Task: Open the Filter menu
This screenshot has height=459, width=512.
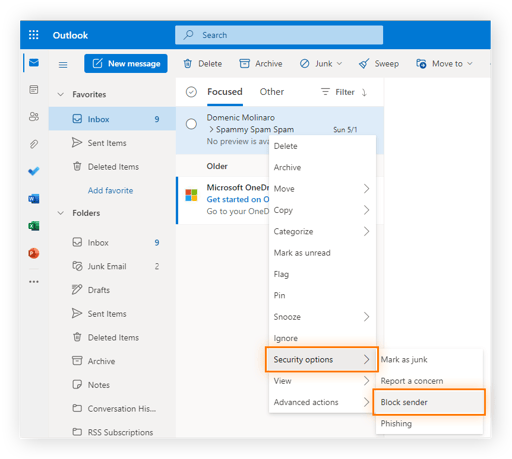Action: 337,92
